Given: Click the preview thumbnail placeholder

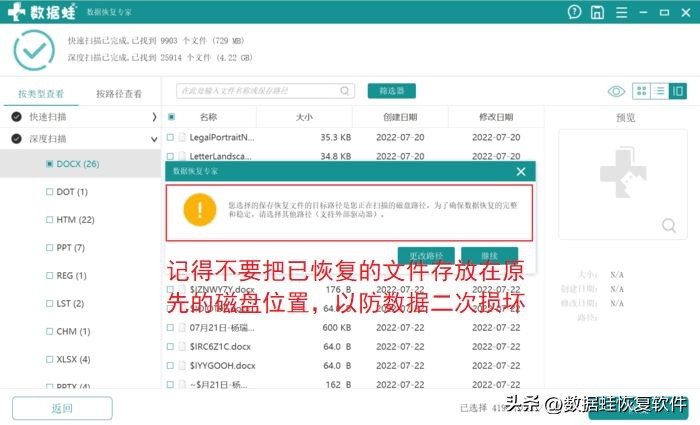Looking at the screenshot, I should click(x=623, y=184).
